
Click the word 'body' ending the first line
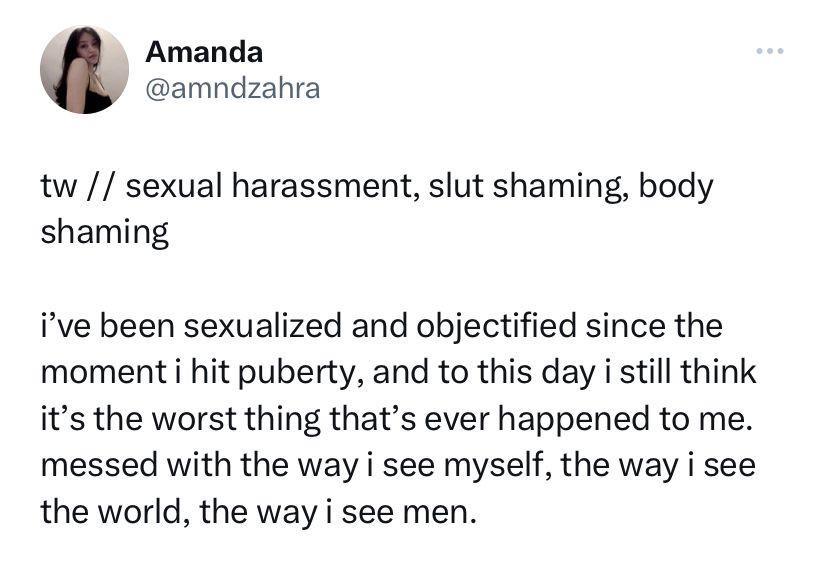click(676, 186)
